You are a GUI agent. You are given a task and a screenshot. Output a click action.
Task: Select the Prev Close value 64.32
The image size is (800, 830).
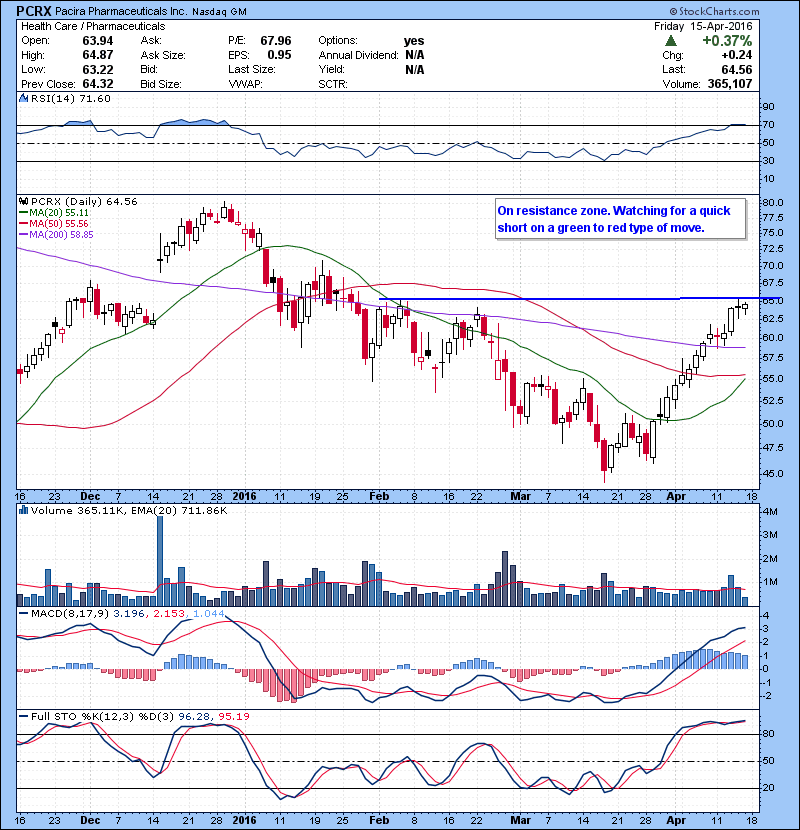98,84
